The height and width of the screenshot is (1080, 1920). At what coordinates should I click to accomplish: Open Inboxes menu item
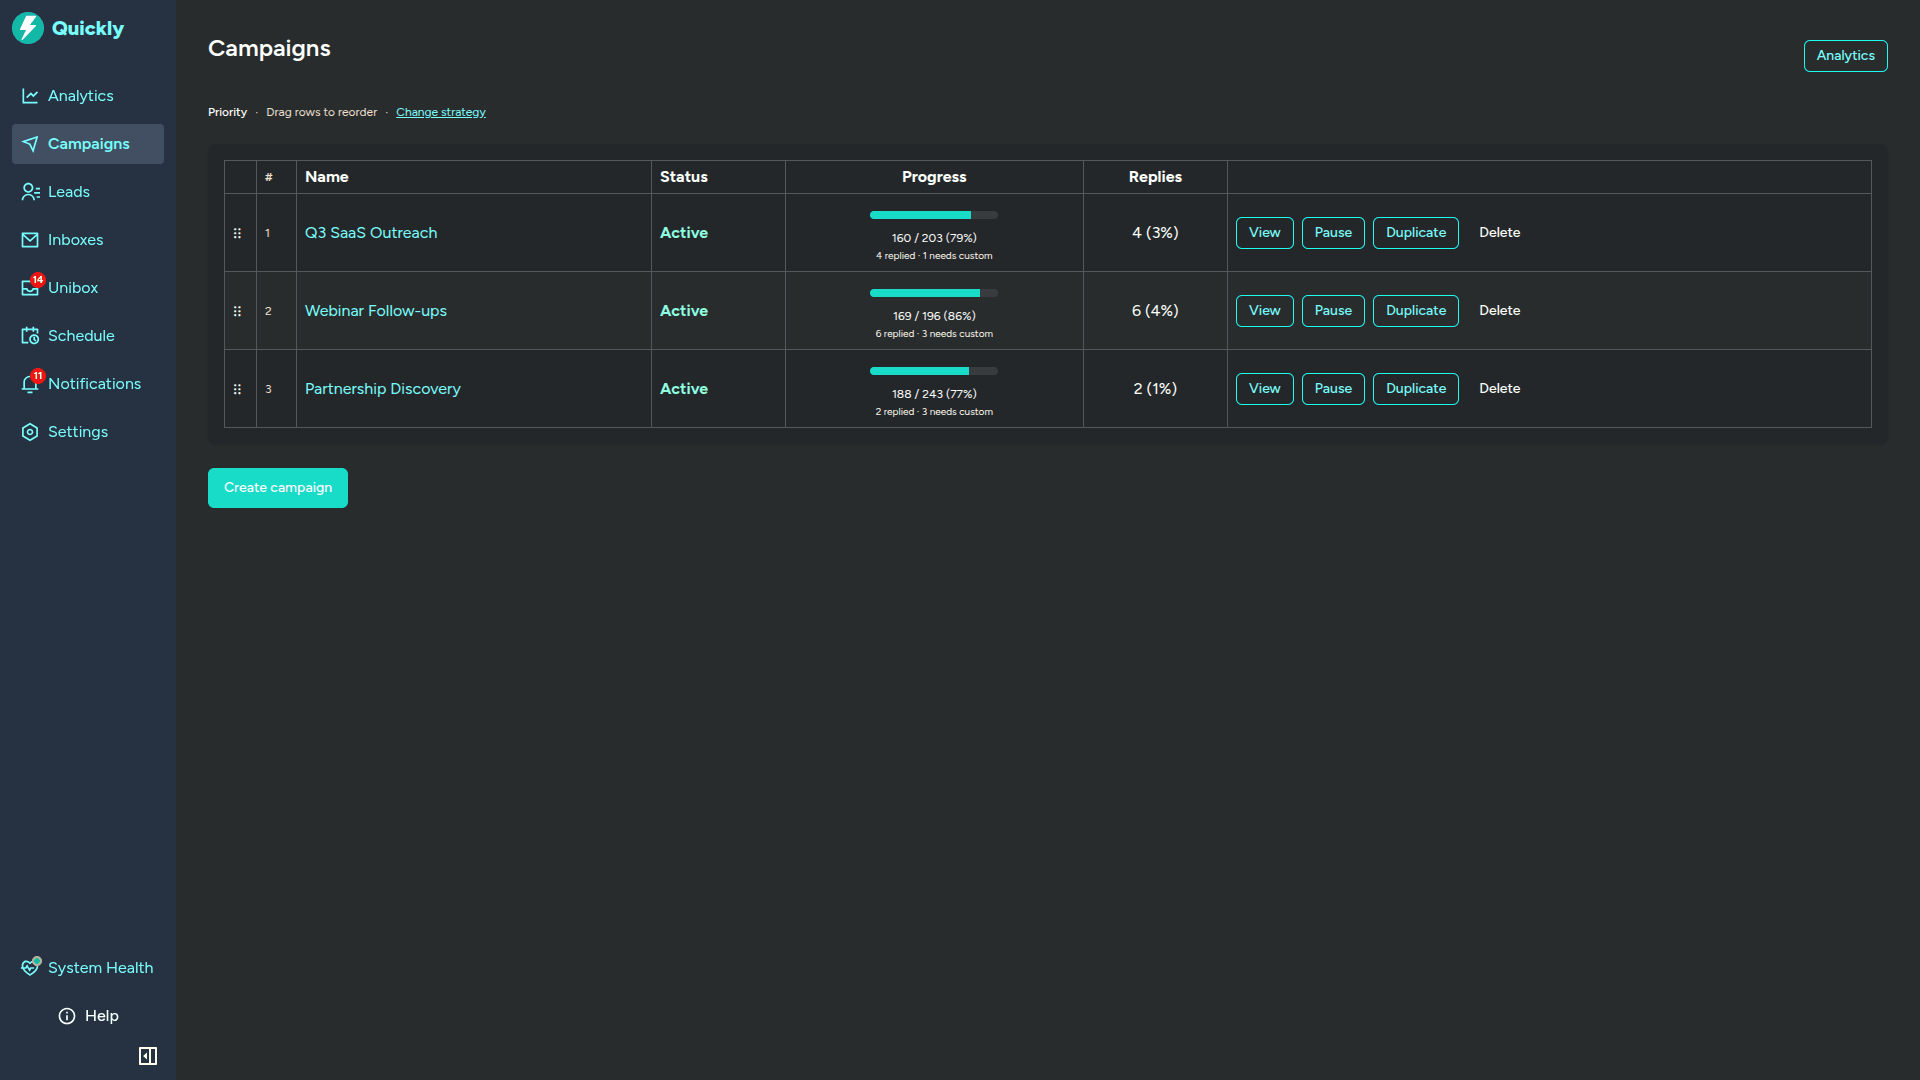point(88,240)
